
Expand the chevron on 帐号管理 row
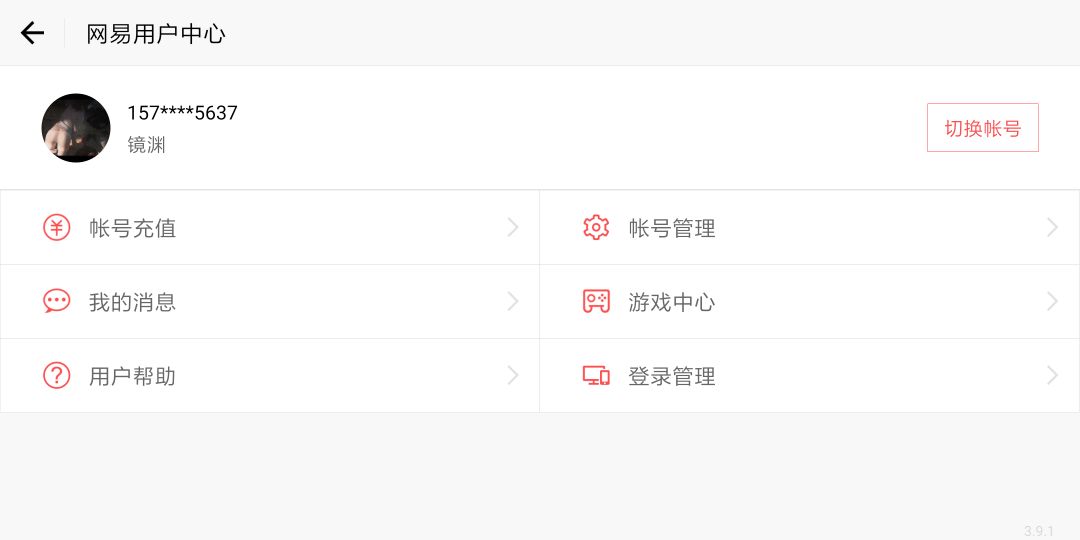tap(1052, 228)
